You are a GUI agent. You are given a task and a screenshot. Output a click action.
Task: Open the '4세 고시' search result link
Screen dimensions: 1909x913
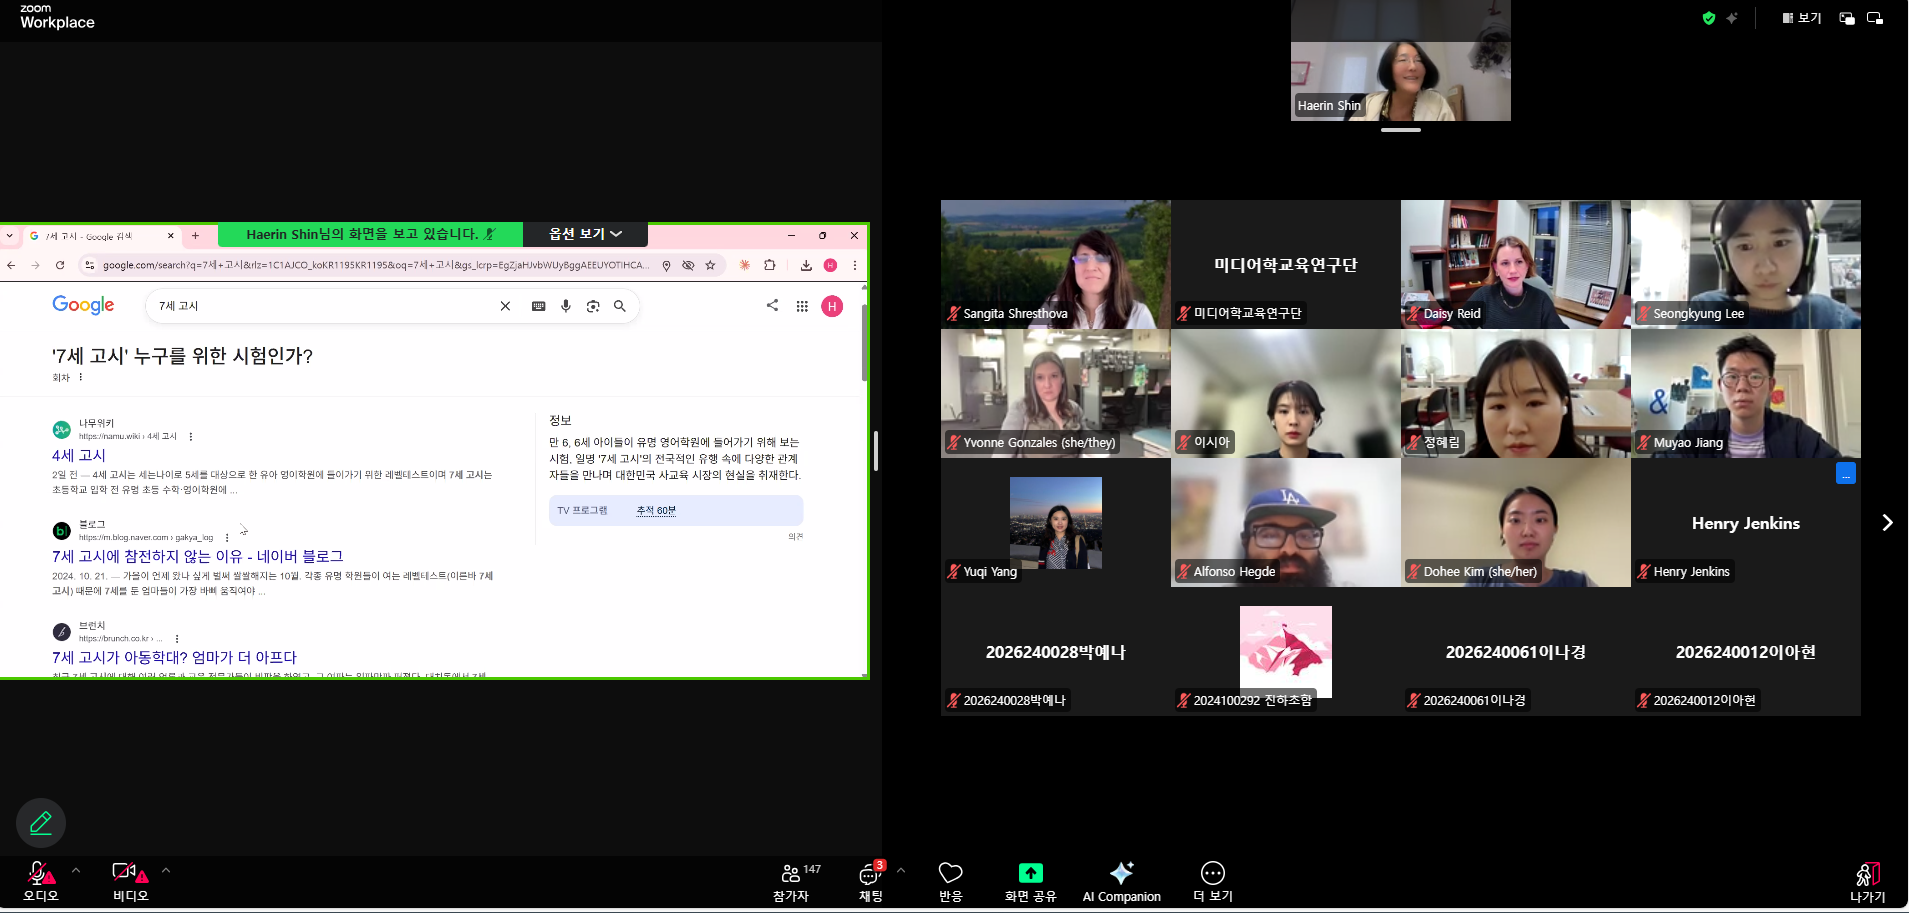(79, 456)
